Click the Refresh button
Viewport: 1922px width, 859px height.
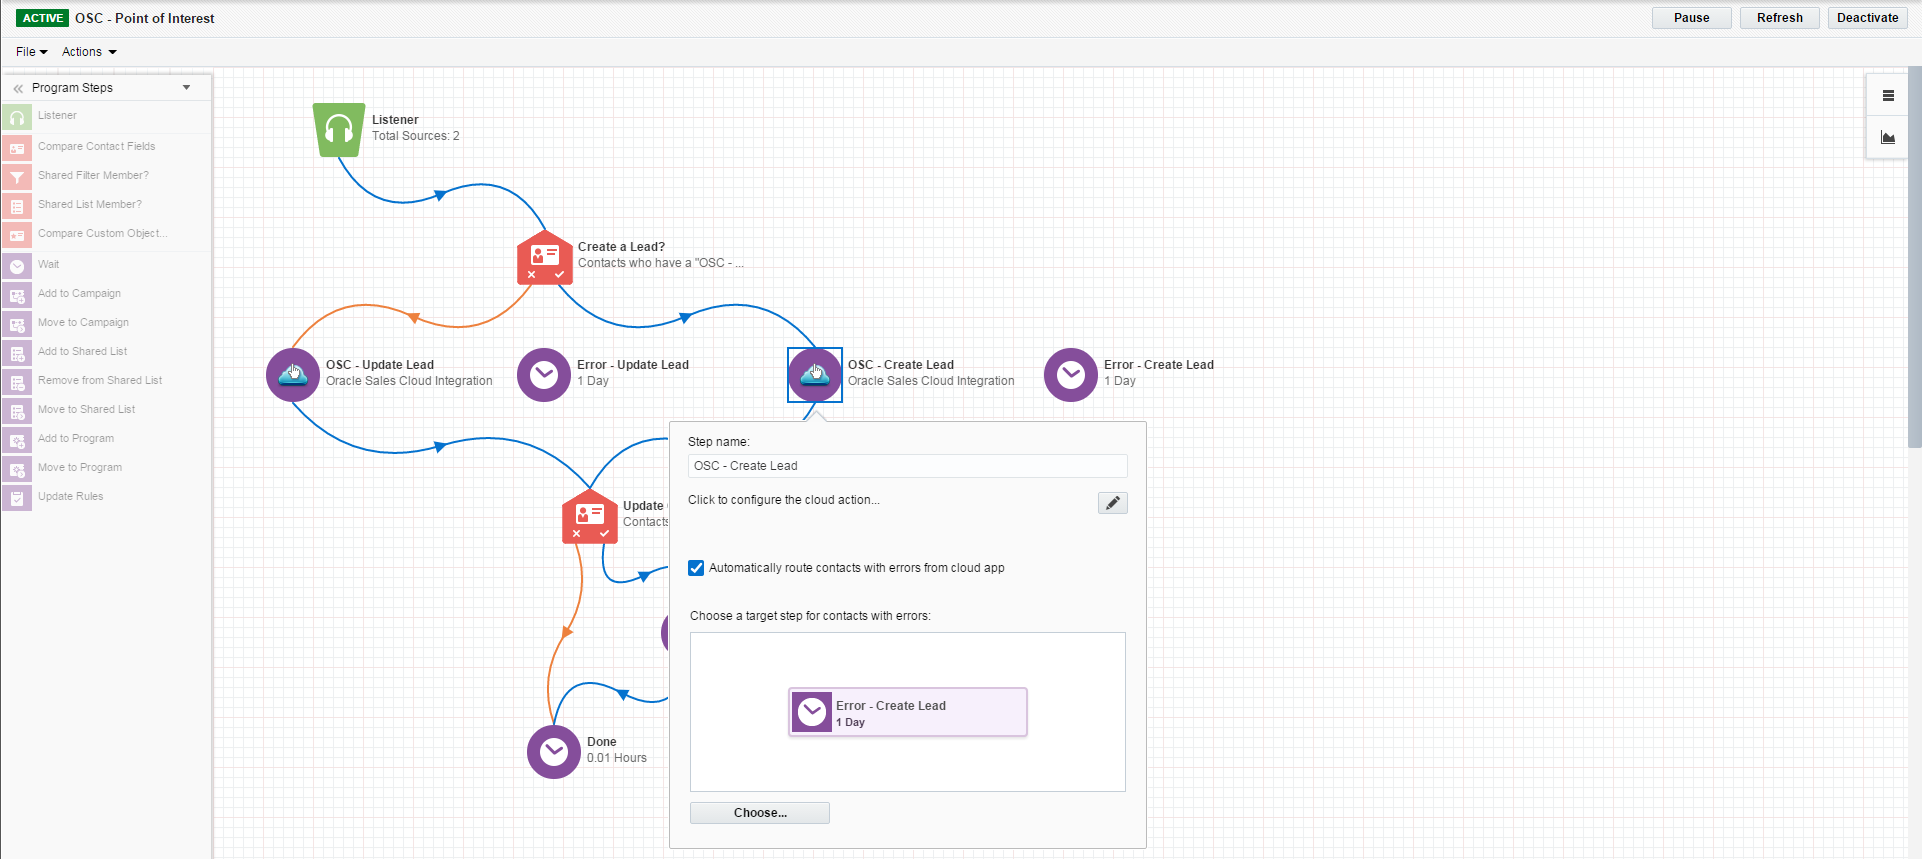(x=1779, y=18)
